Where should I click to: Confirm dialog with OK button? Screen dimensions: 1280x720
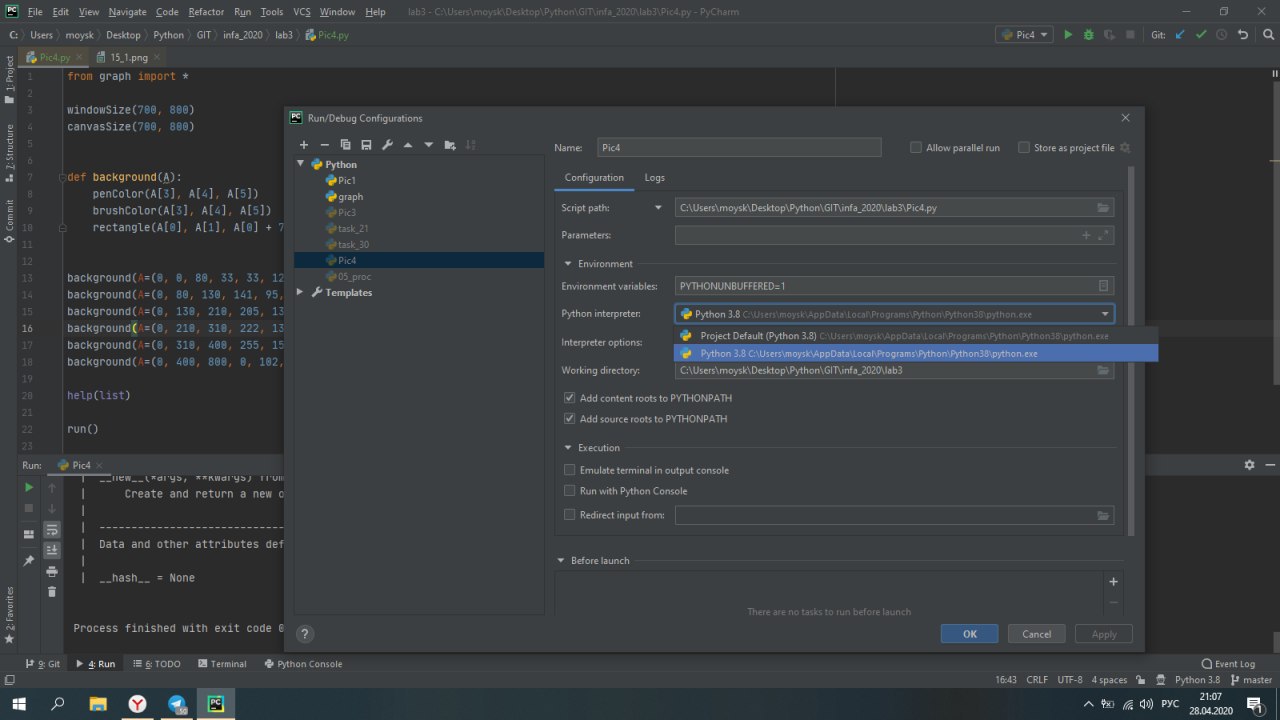(x=969, y=634)
